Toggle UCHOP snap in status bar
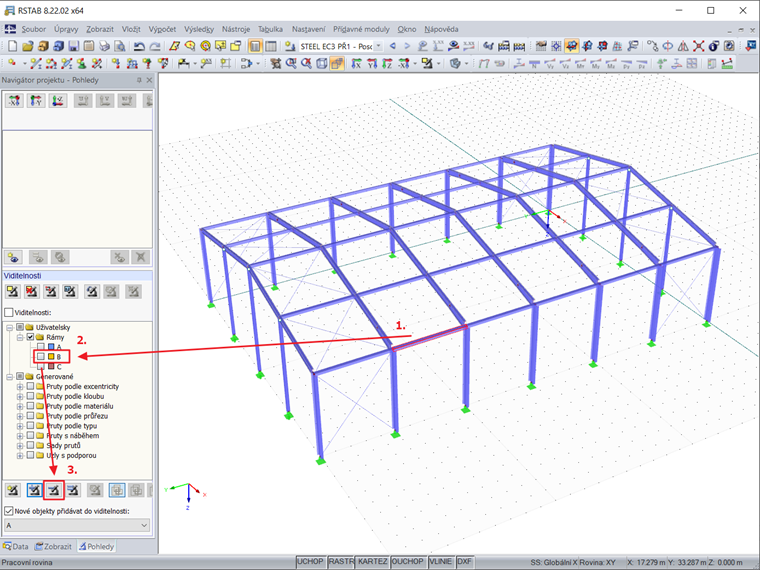Viewport: 760px width, 570px height. 310,562
